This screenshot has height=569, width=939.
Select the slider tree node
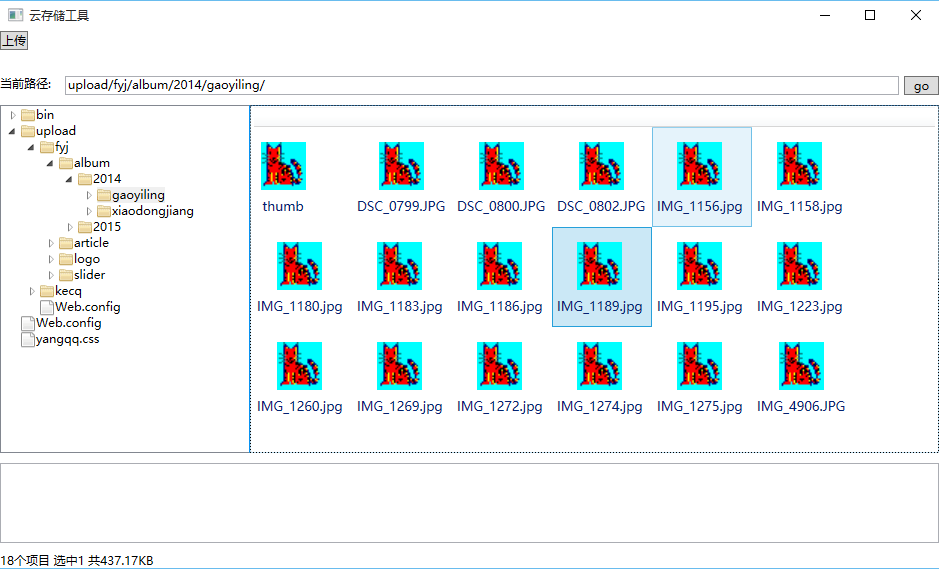(x=89, y=276)
